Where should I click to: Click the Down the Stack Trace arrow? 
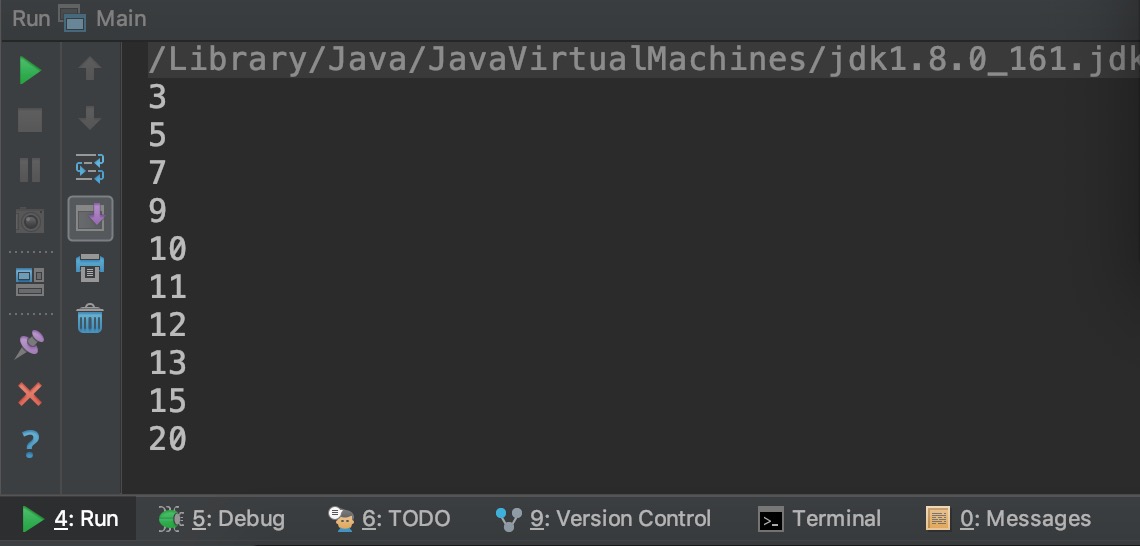click(x=89, y=118)
